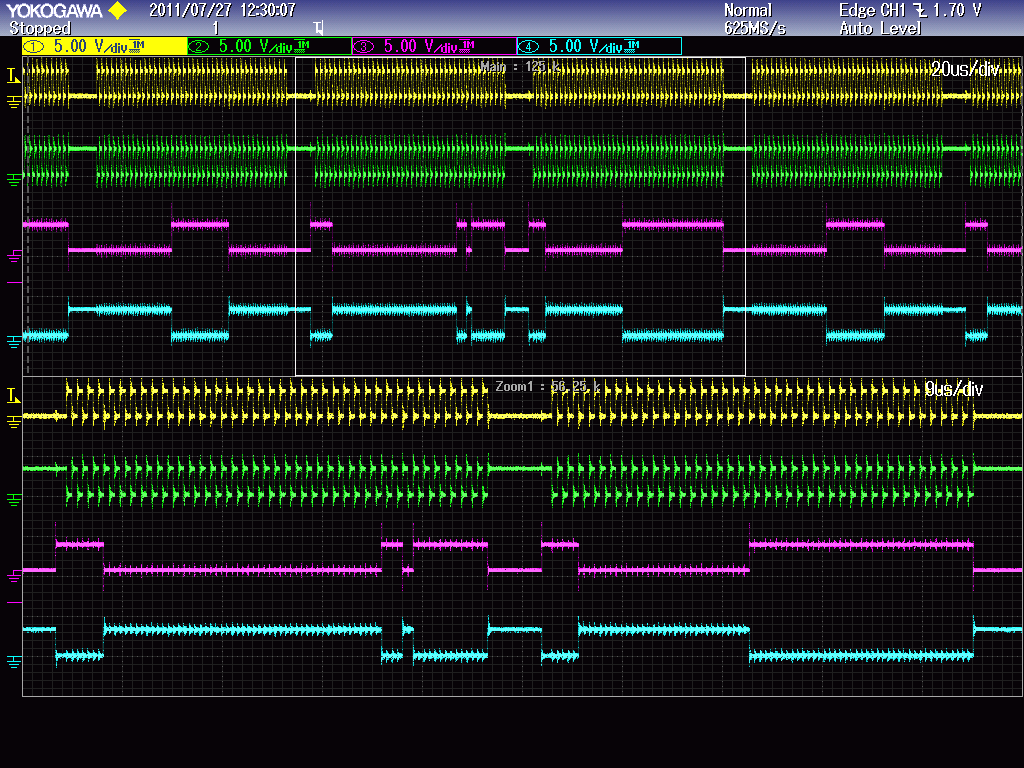Click the yellow trigger level T marker in the main window
The width and height of the screenshot is (1024, 768).
coord(13,76)
